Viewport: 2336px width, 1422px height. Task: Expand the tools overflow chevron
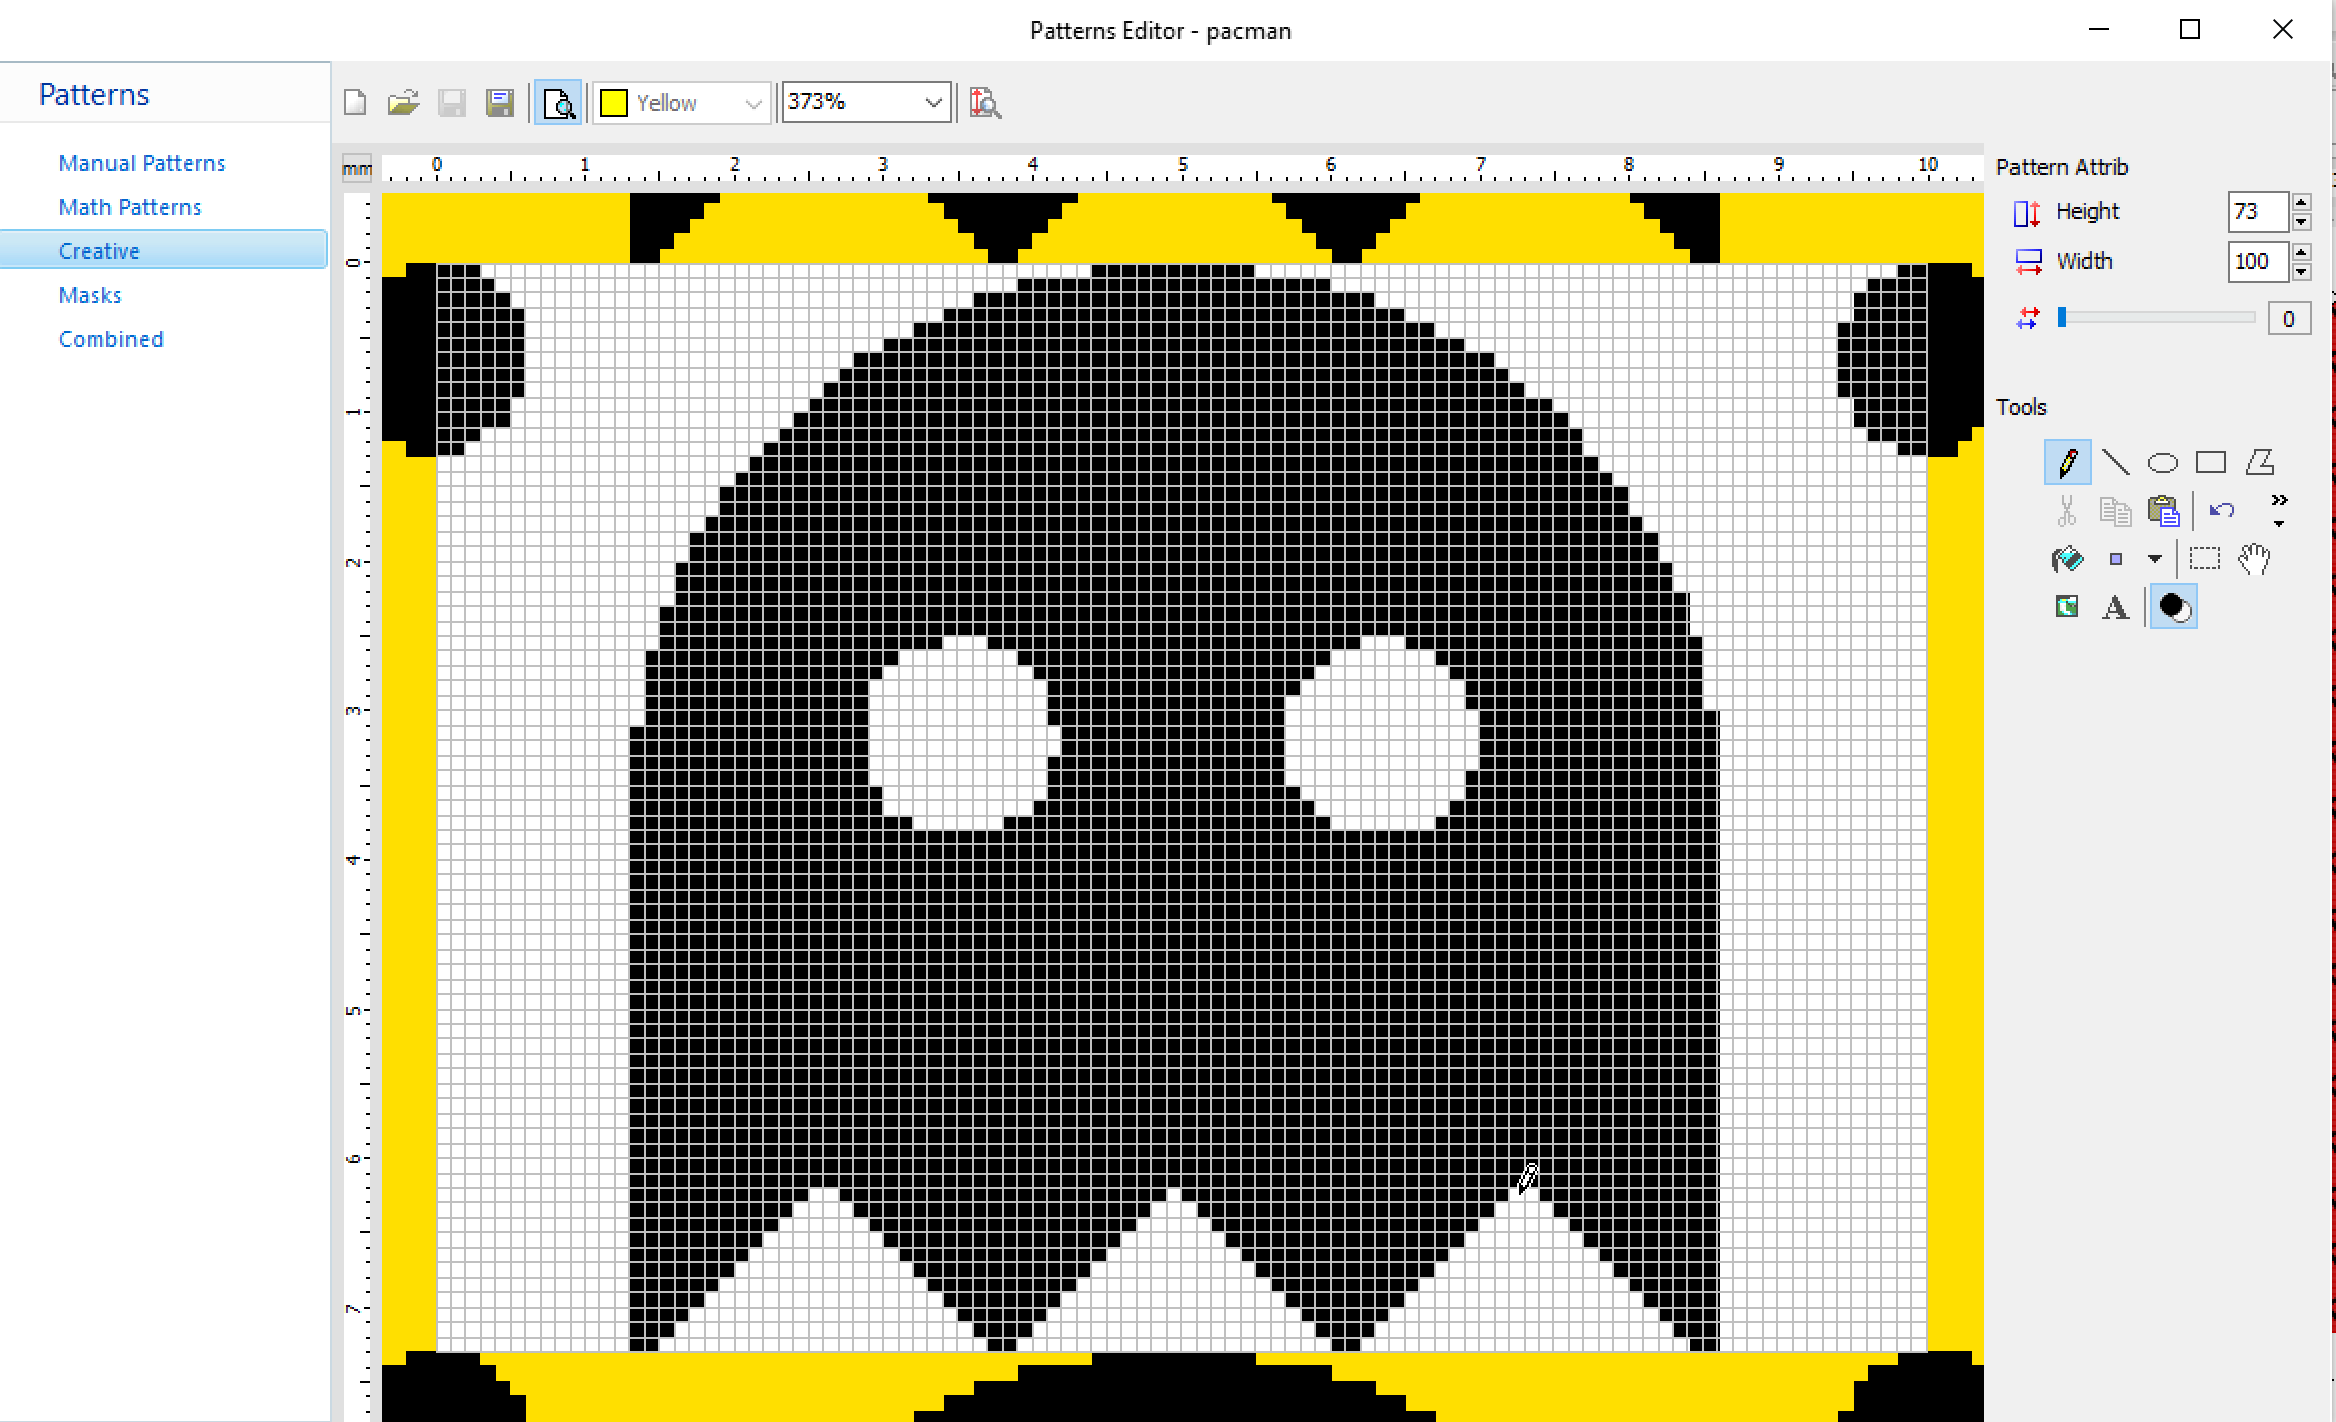2279,510
